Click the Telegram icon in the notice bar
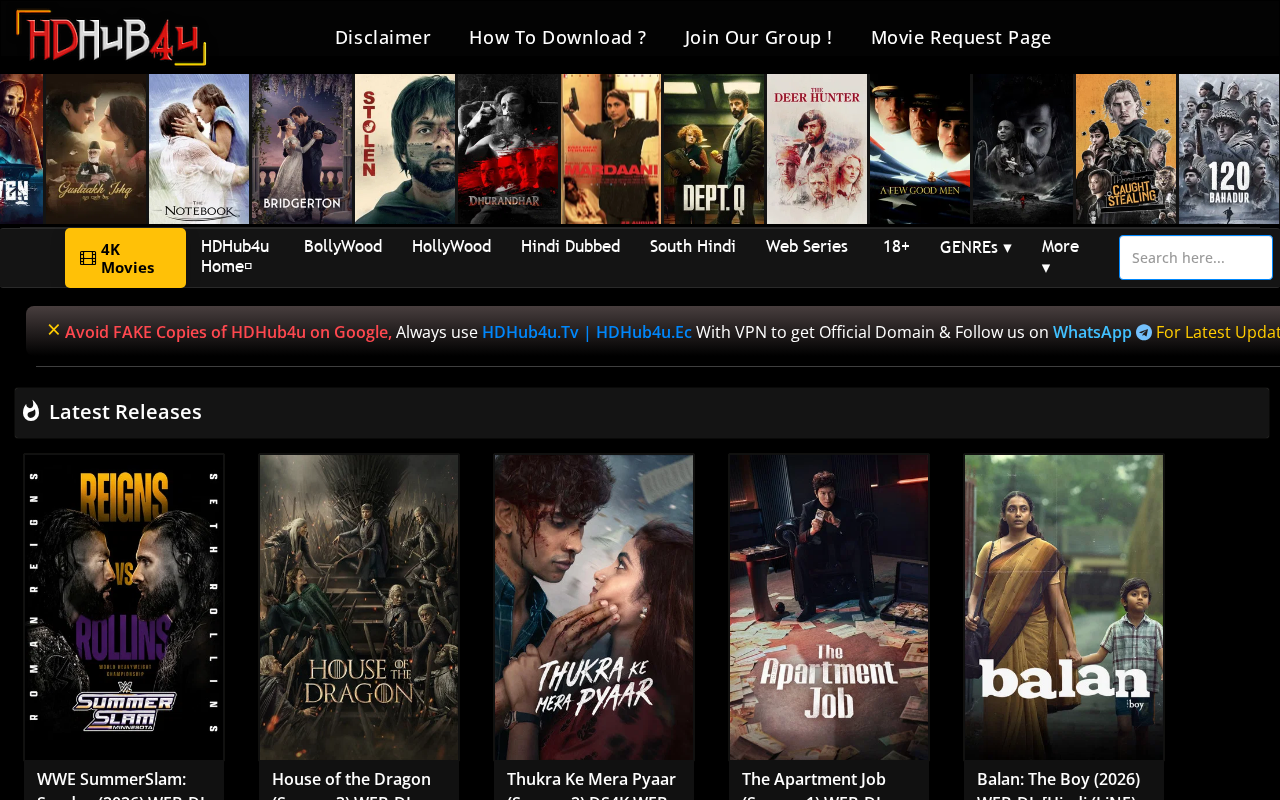Screen dimensions: 1280x800 [1144, 332]
